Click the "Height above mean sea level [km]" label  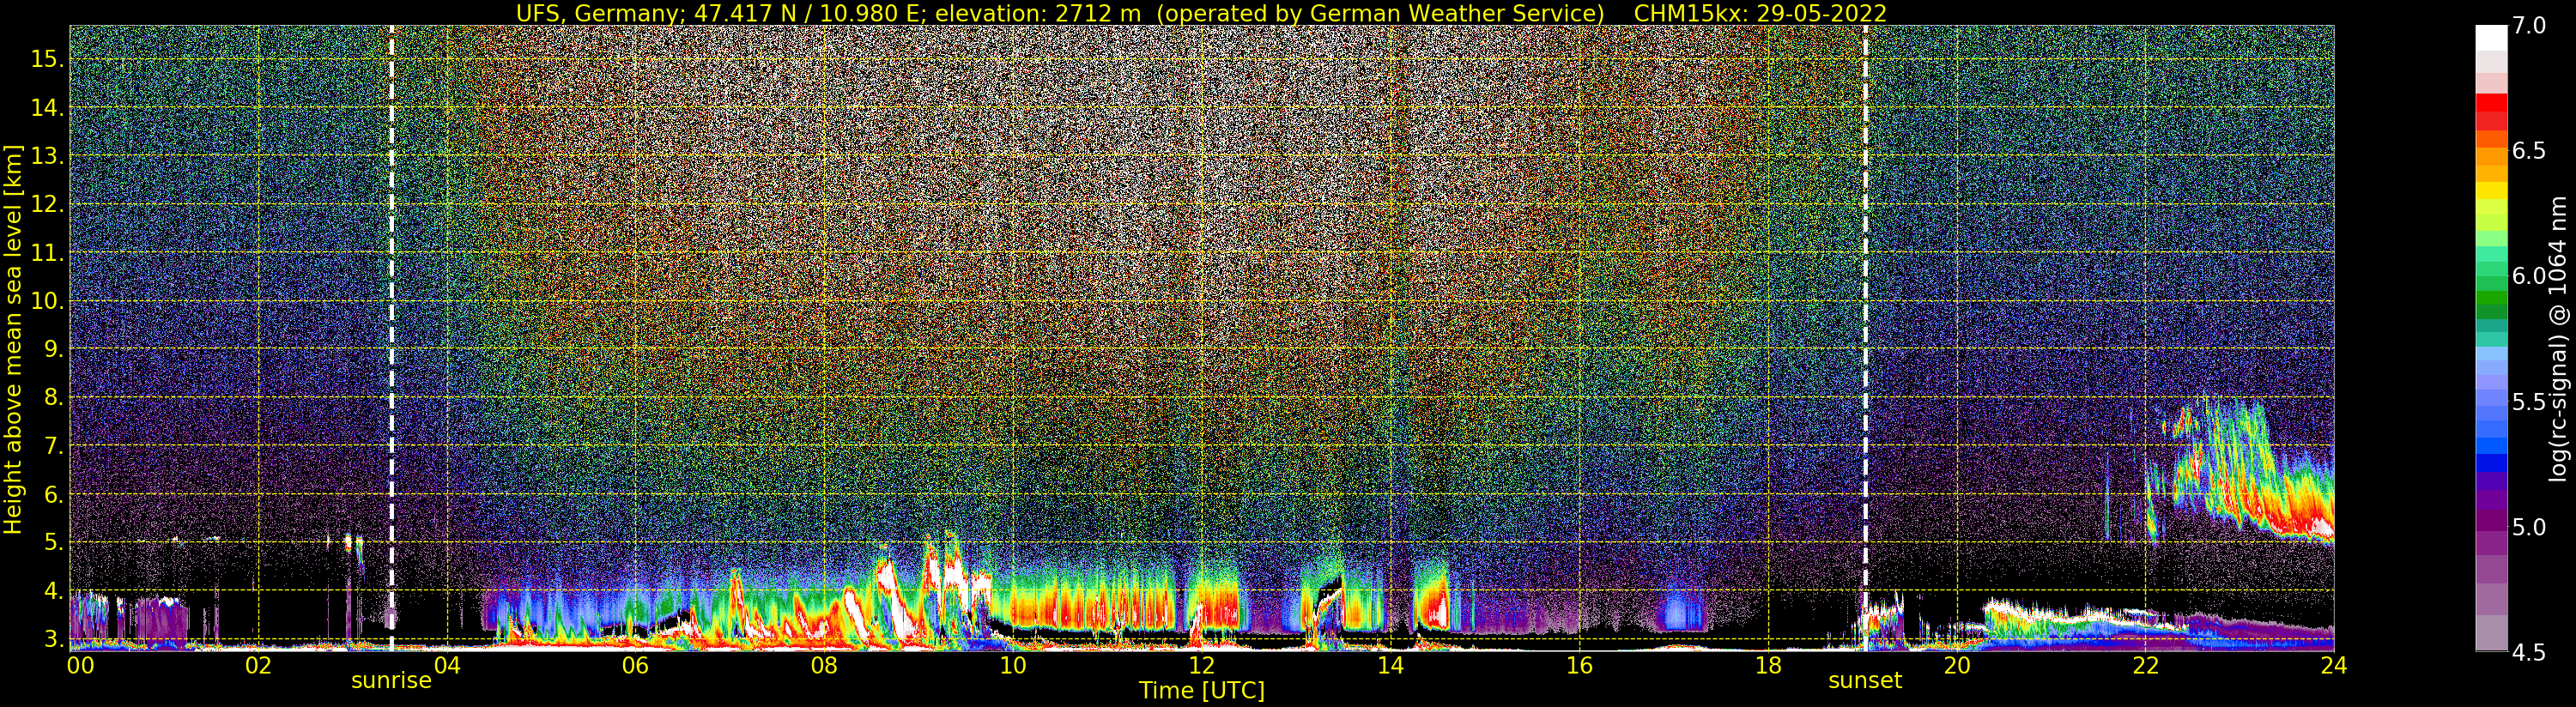pos(13,338)
